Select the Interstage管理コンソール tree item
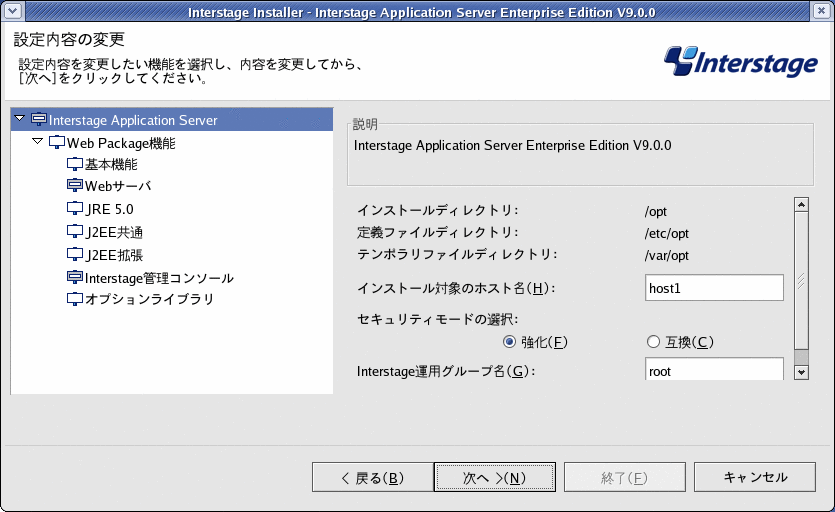Image resolution: width=835 pixels, height=512 pixels. (x=159, y=278)
